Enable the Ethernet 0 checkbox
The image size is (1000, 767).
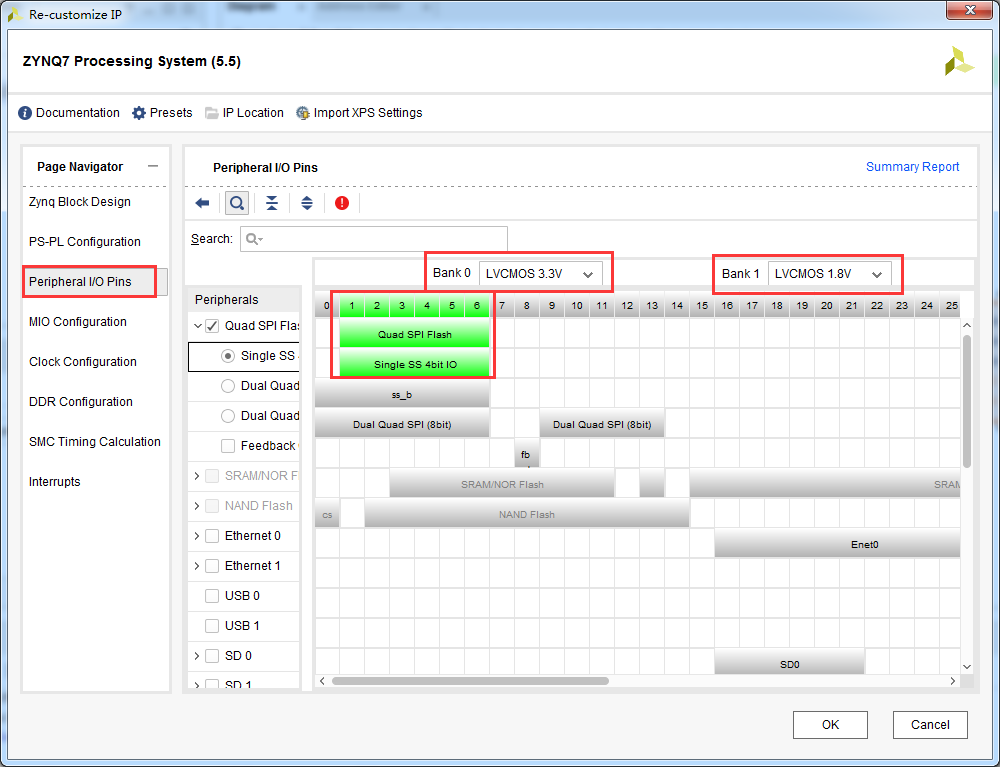coord(212,536)
